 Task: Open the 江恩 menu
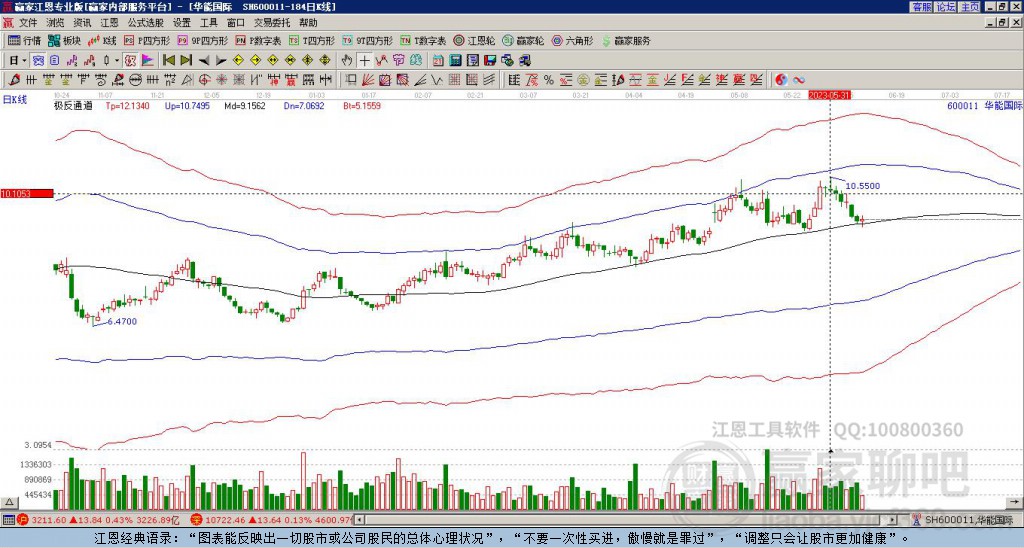109,23
